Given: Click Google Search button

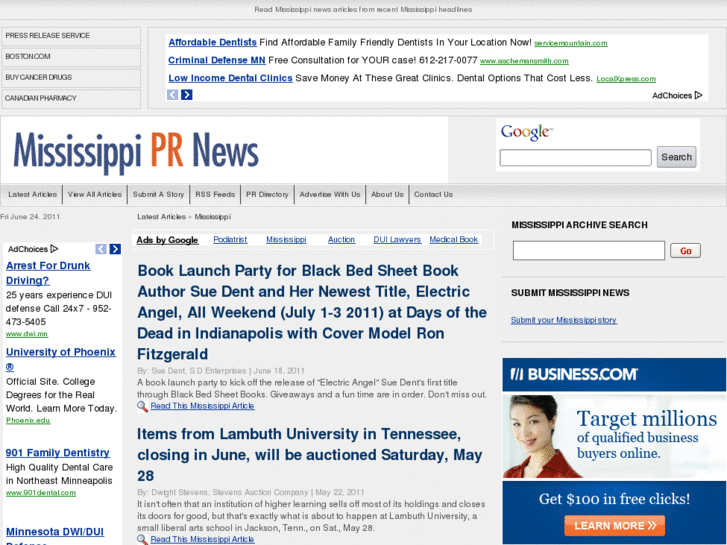Looking at the screenshot, I should [676, 157].
